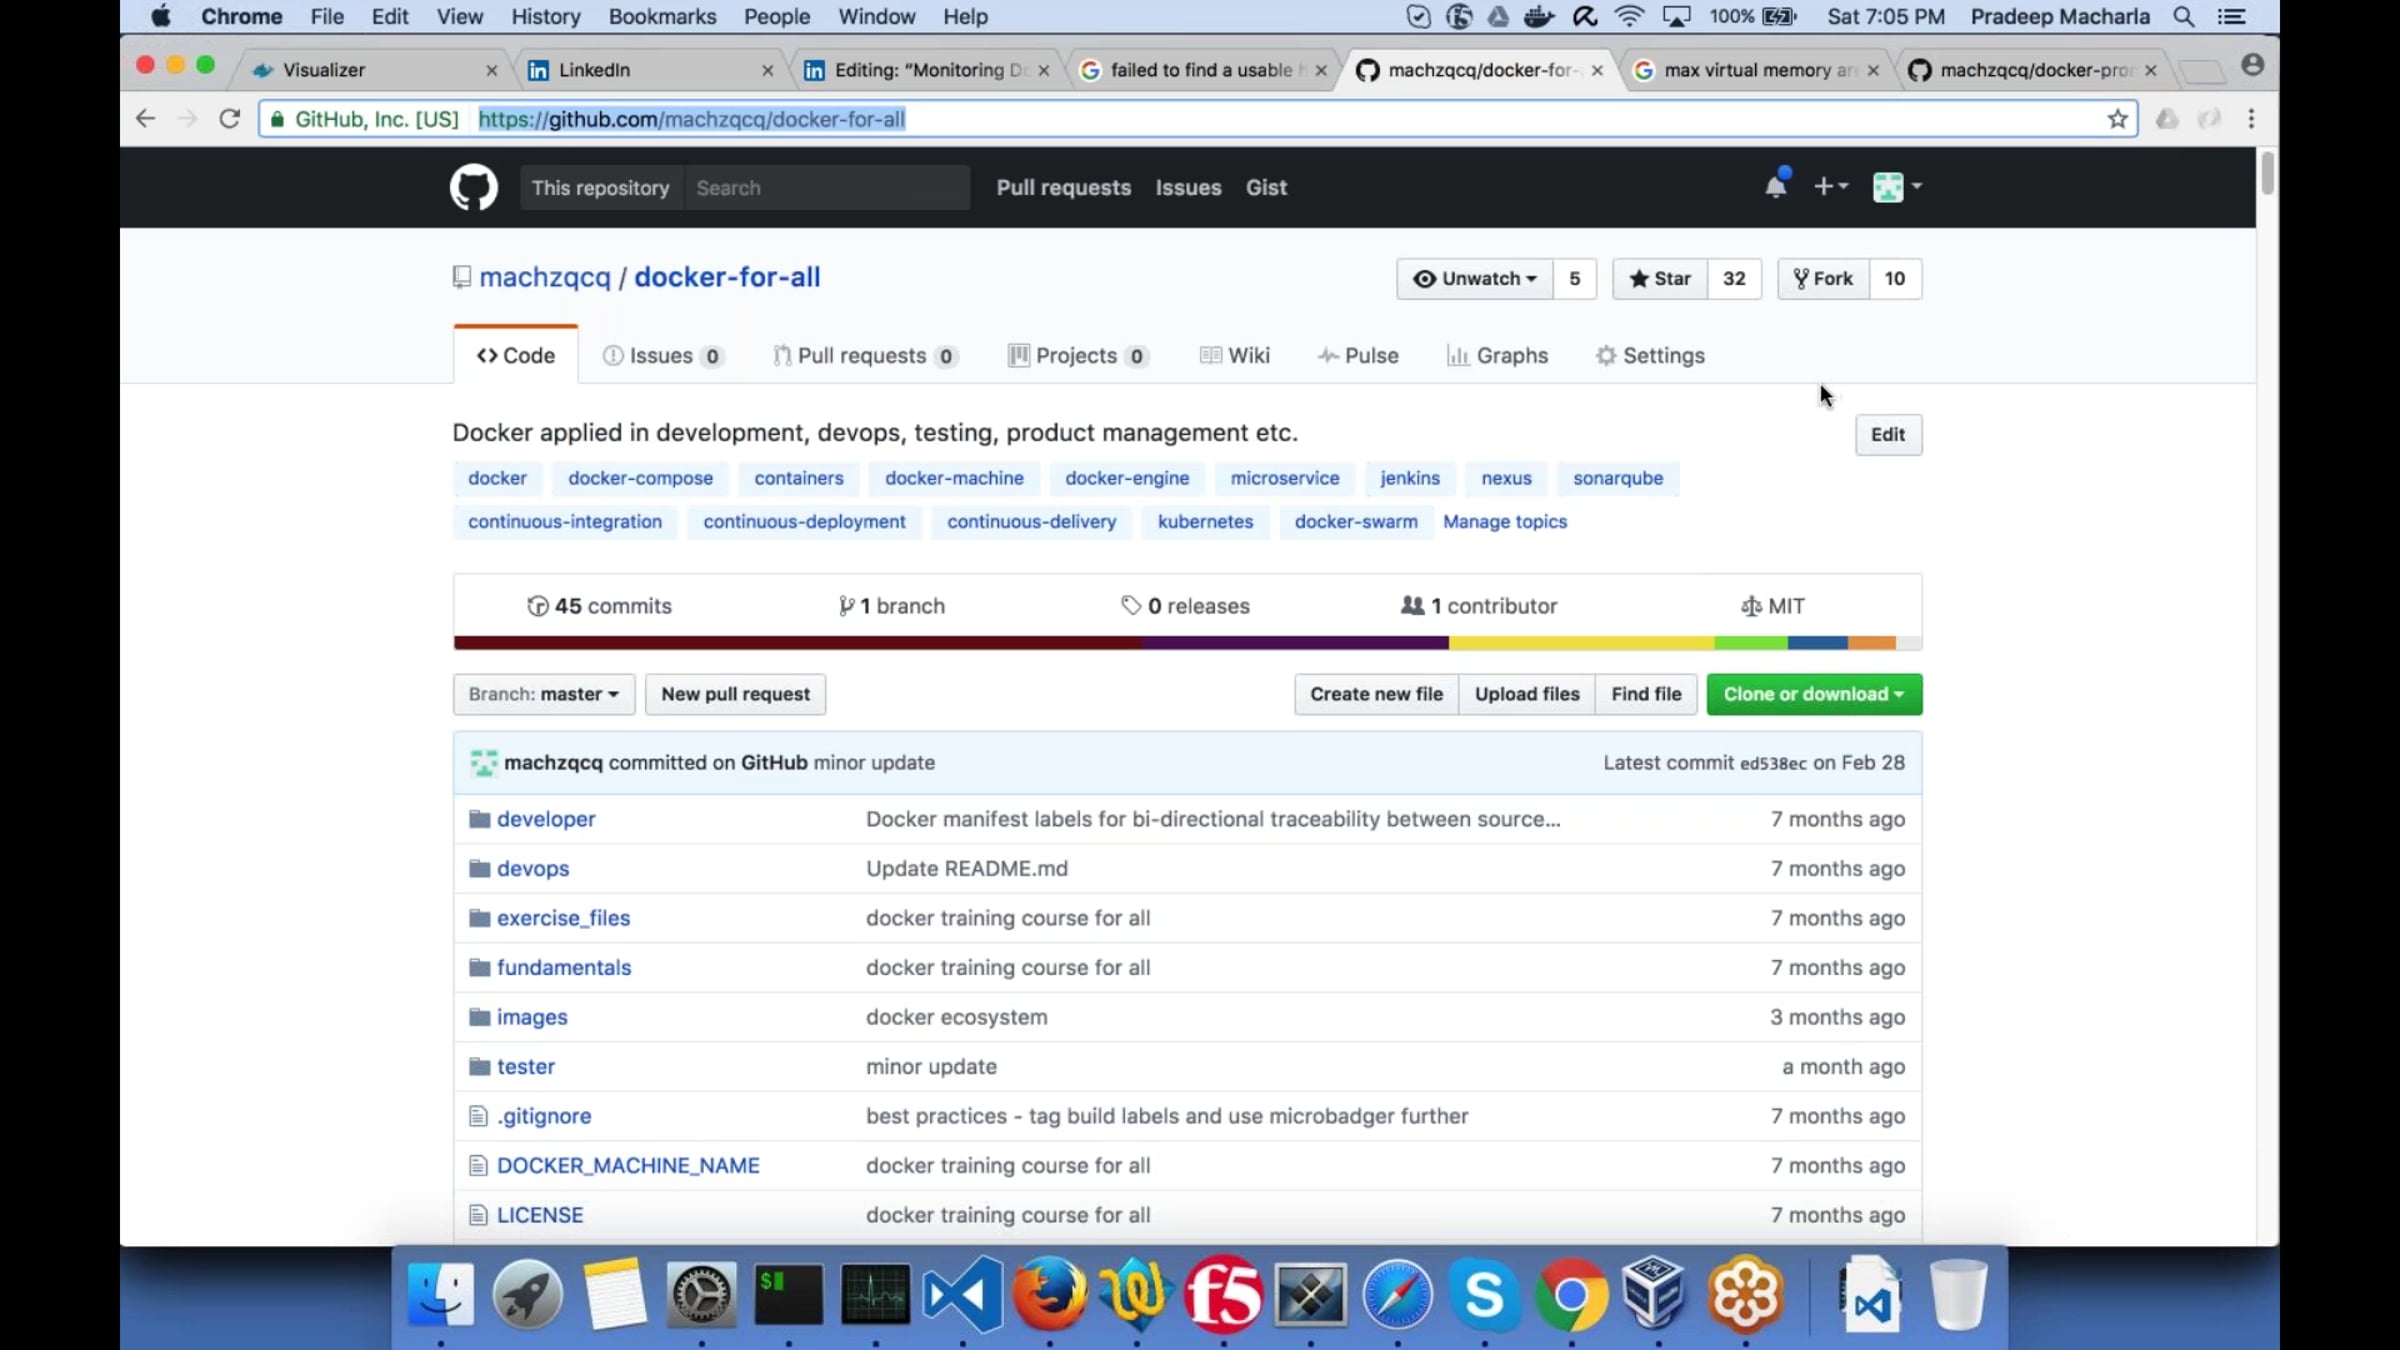Open VirtualBox from the dock
This screenshot has height=1350, width=2400.
point(1655,1294)
